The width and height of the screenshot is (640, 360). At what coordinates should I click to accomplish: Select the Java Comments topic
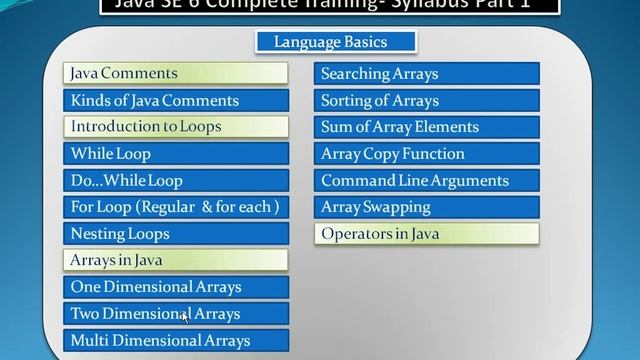[176, 73]
